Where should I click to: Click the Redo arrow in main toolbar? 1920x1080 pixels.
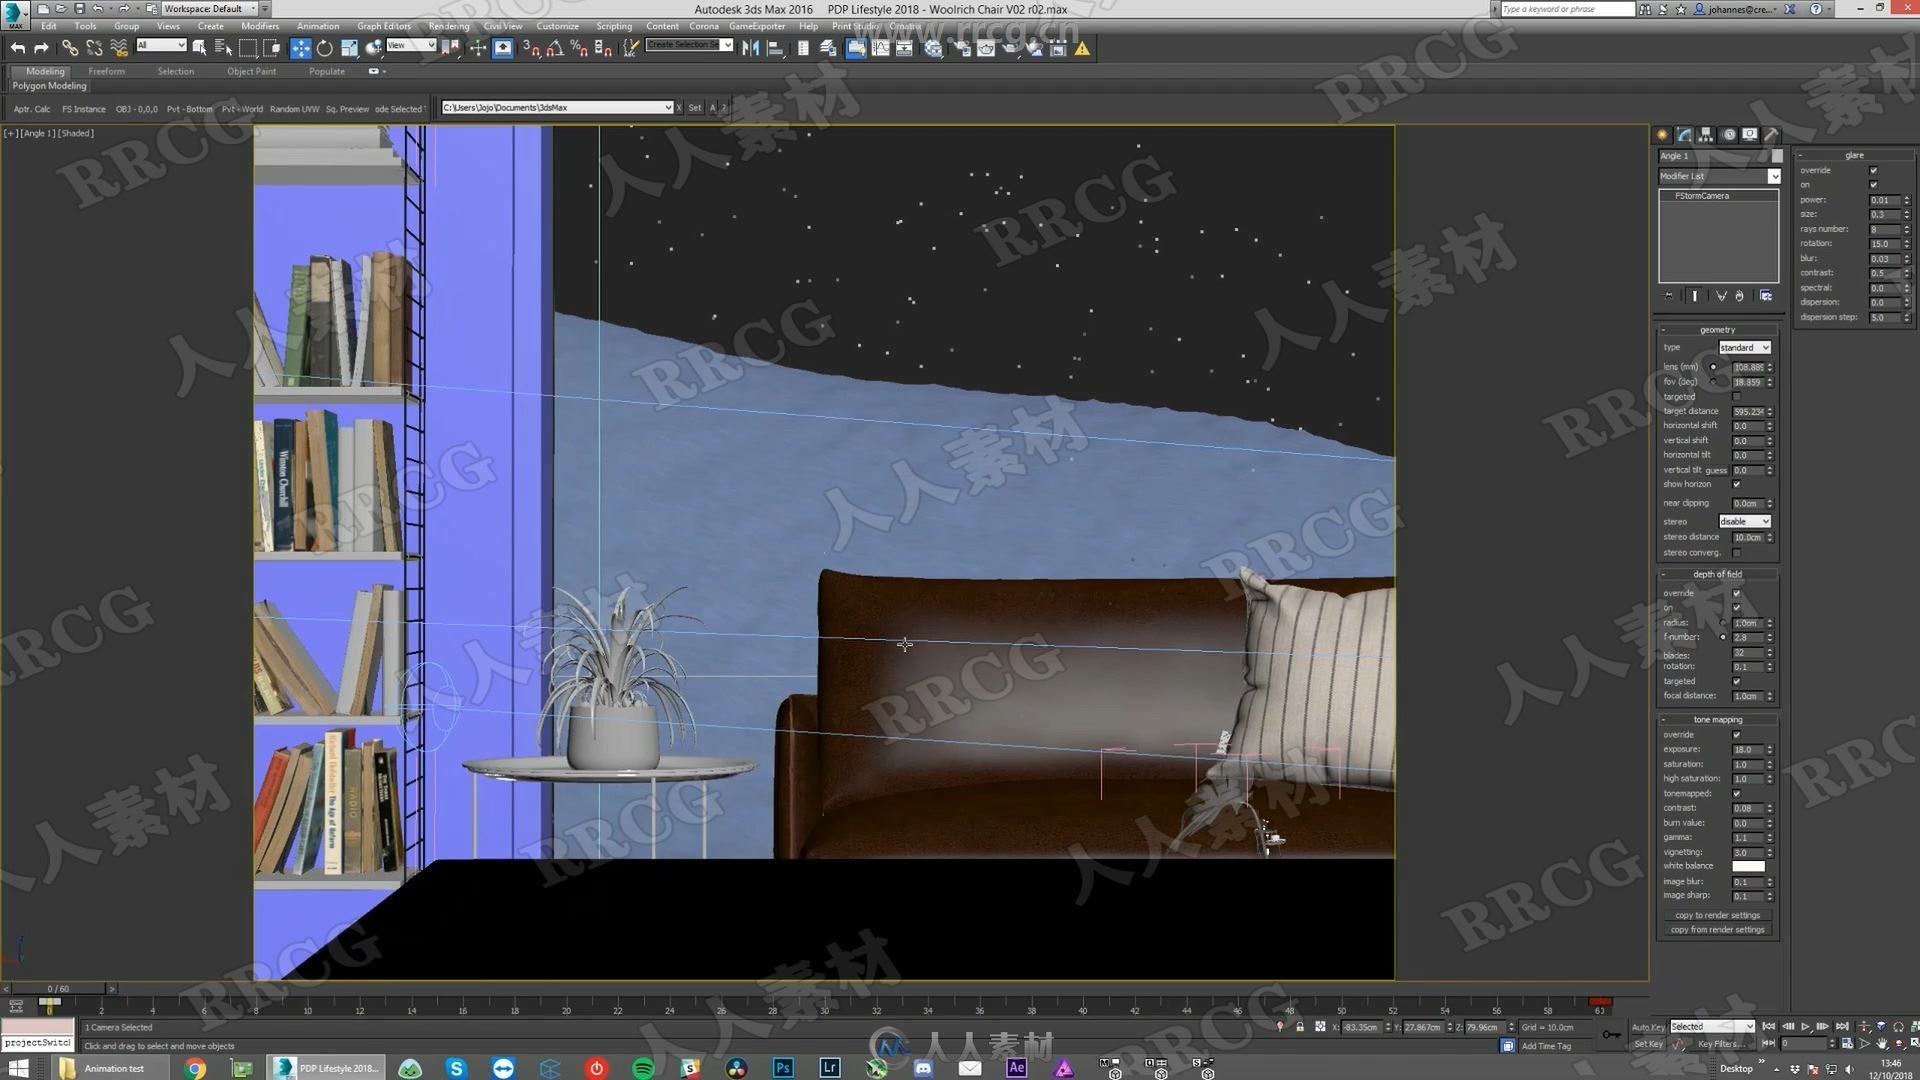tap(41, 48)
